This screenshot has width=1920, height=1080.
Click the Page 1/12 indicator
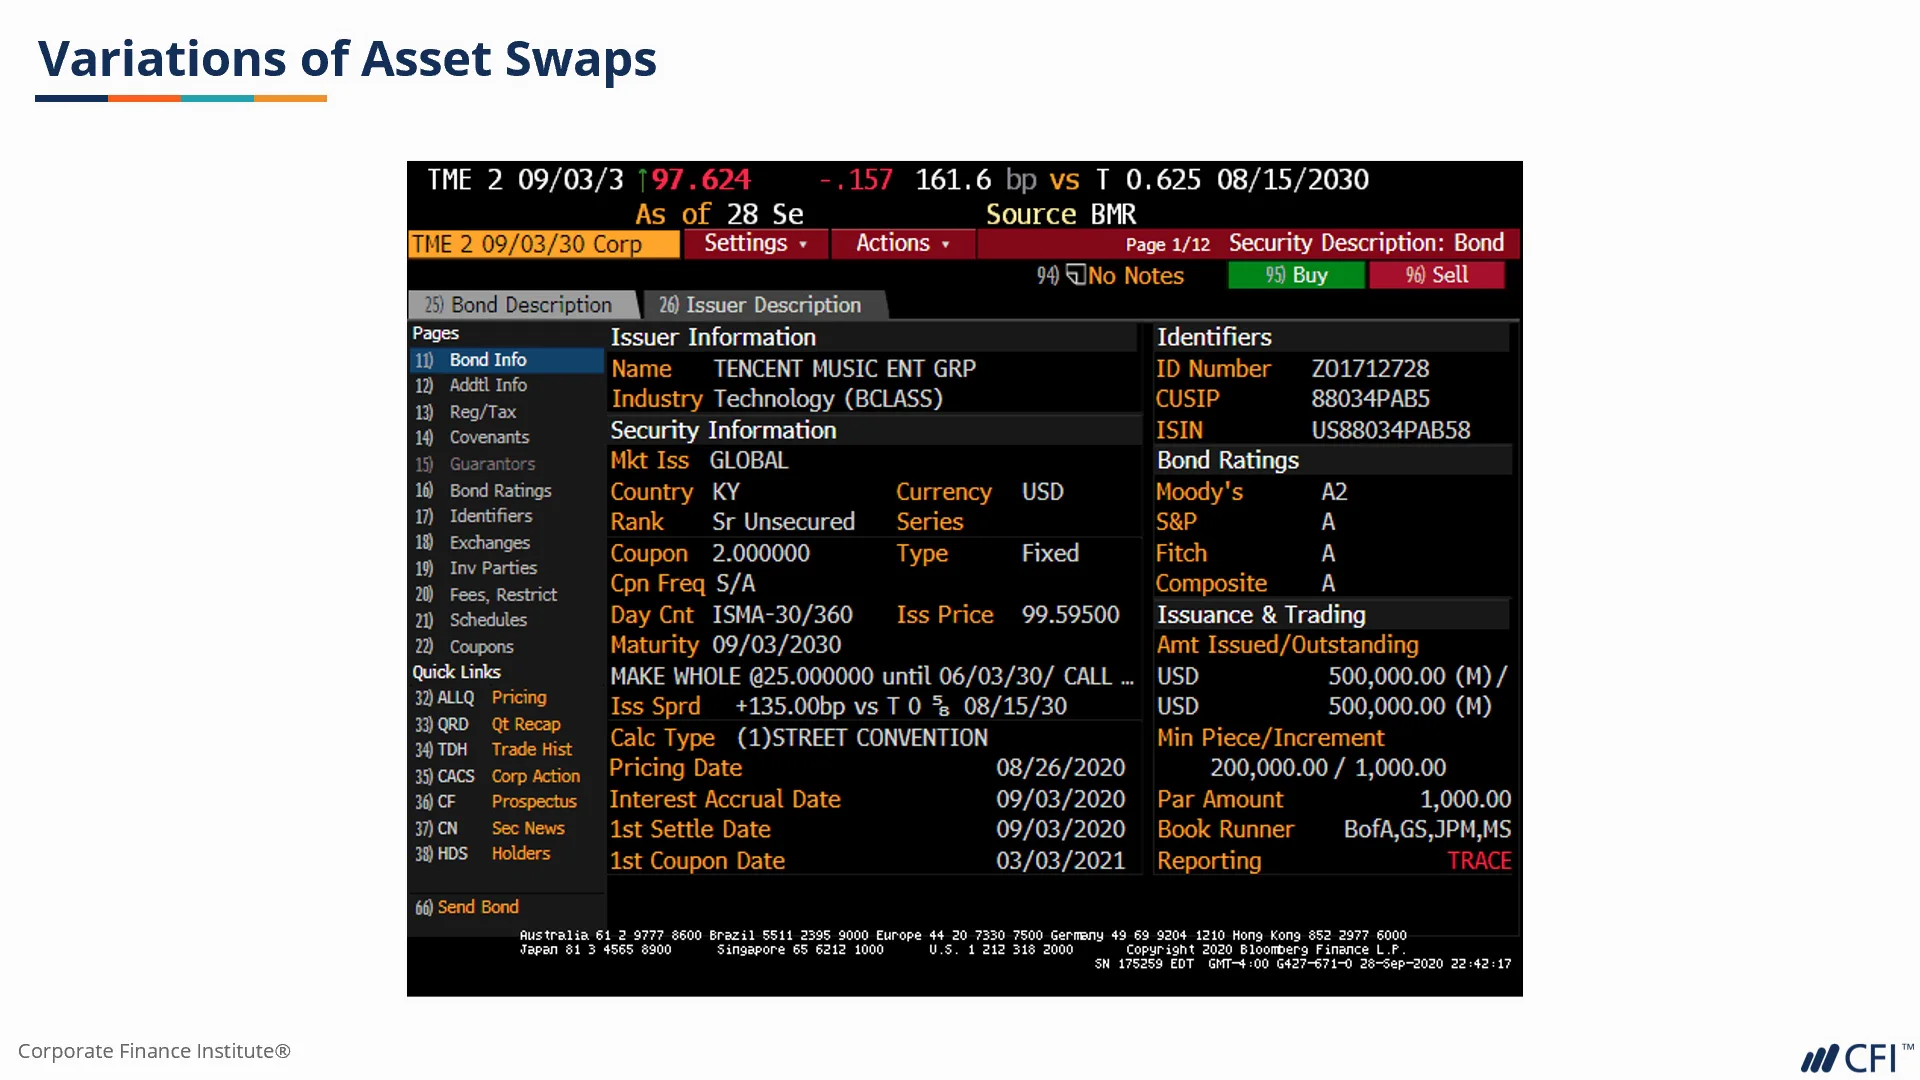click(x=1167, y=245)
